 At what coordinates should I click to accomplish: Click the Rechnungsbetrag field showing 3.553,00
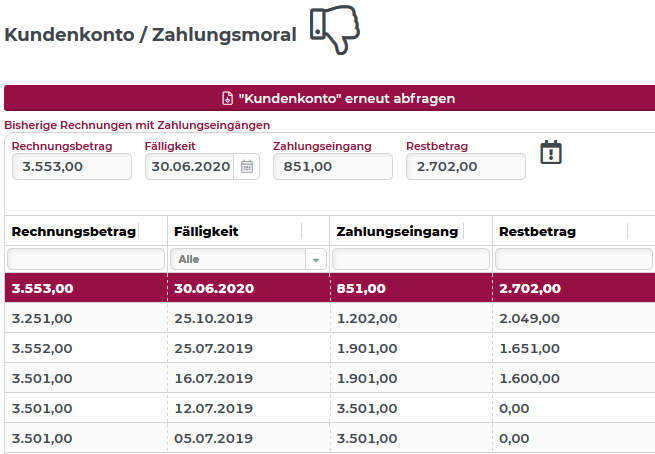coord(72,167)
